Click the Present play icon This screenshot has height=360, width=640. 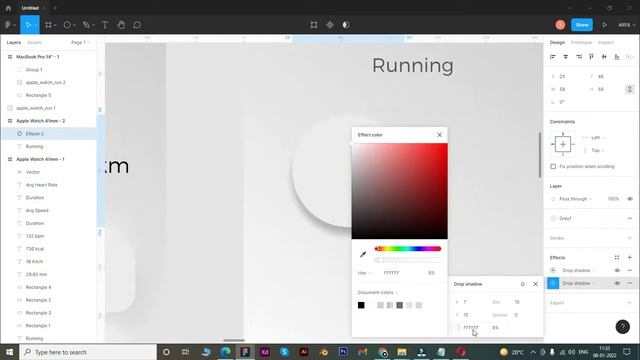[x=604, y=25]
